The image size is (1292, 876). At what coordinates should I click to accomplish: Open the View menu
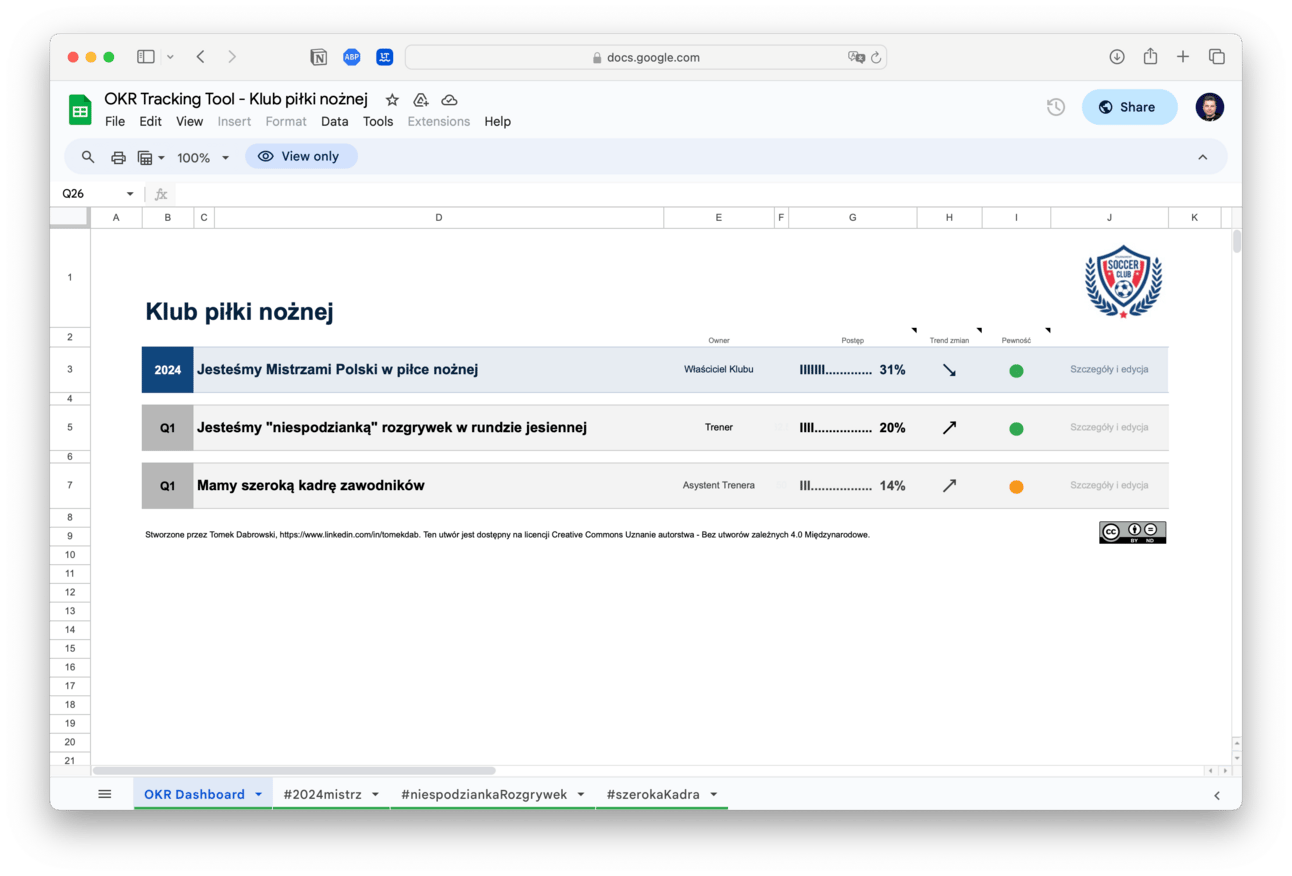point(189,121)
